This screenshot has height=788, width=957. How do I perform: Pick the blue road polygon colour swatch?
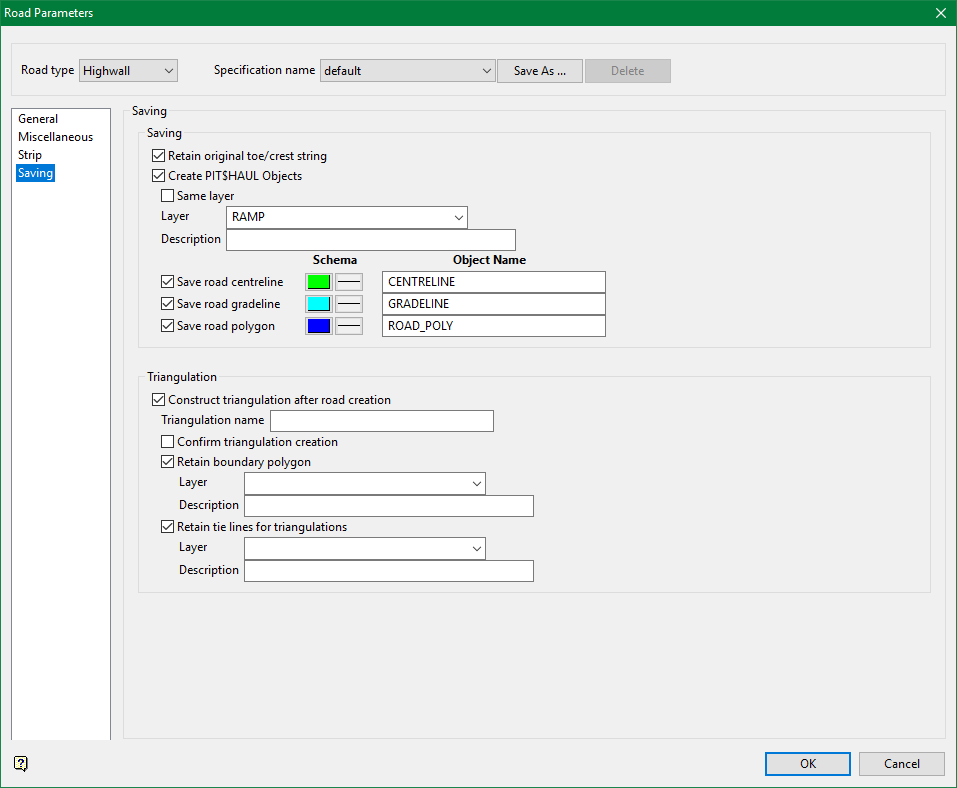[319, 326]
